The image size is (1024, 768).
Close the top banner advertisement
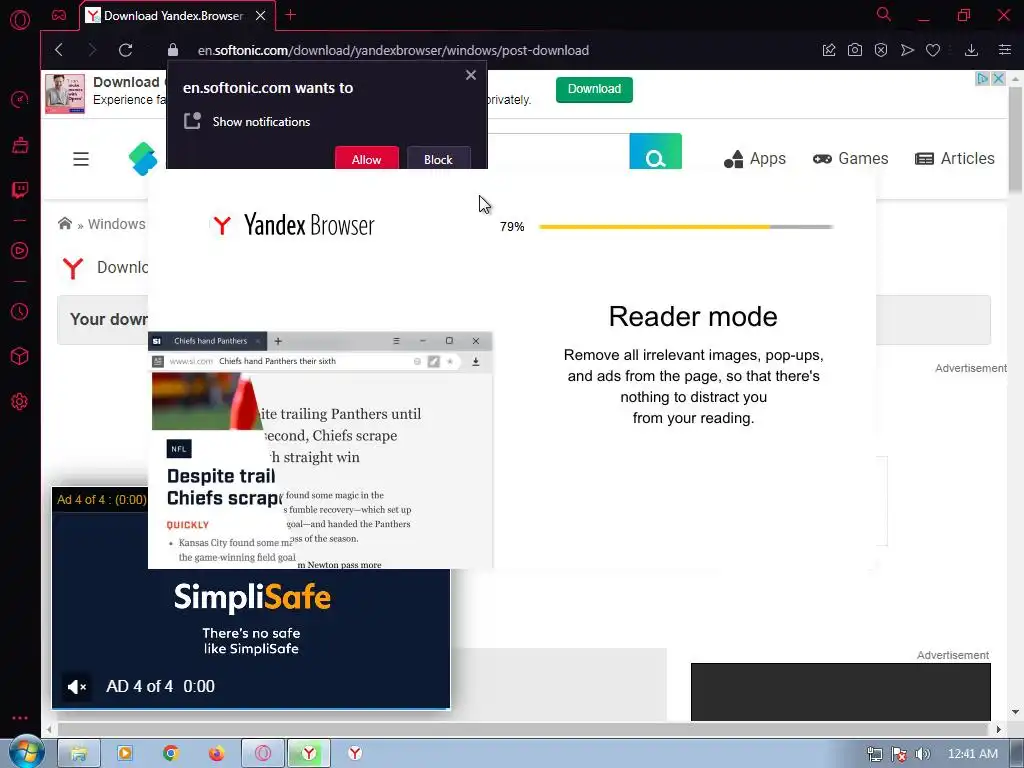[x=999, y=78]
